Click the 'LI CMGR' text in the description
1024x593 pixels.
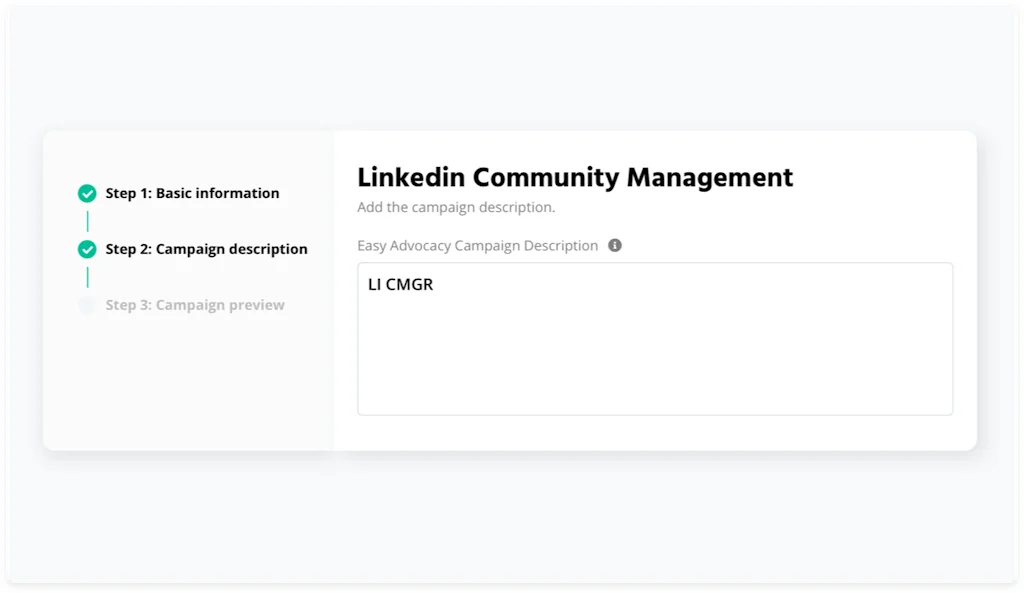[400, 285]
